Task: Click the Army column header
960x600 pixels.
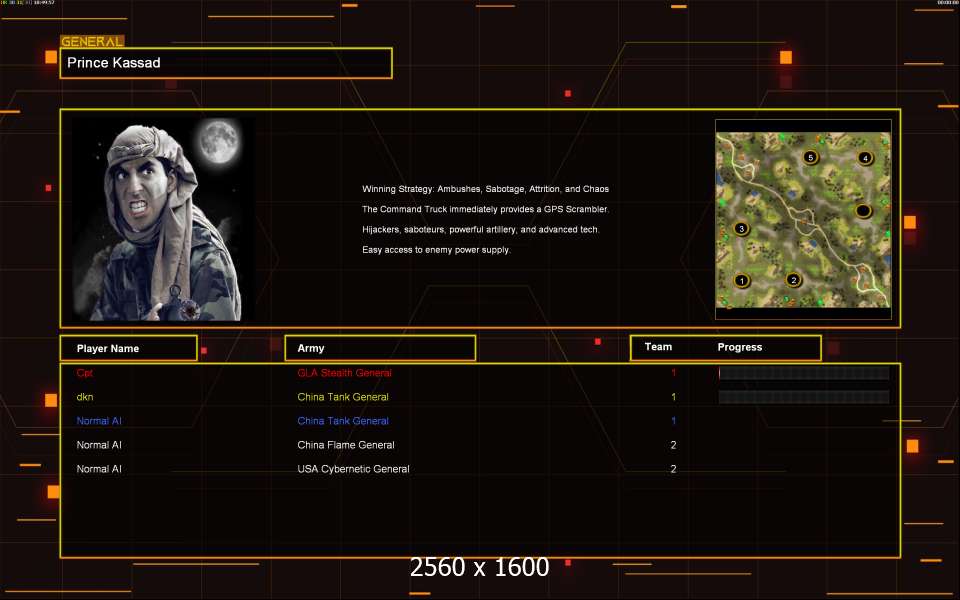Action: pyautogui.click(x=380, y=348)
